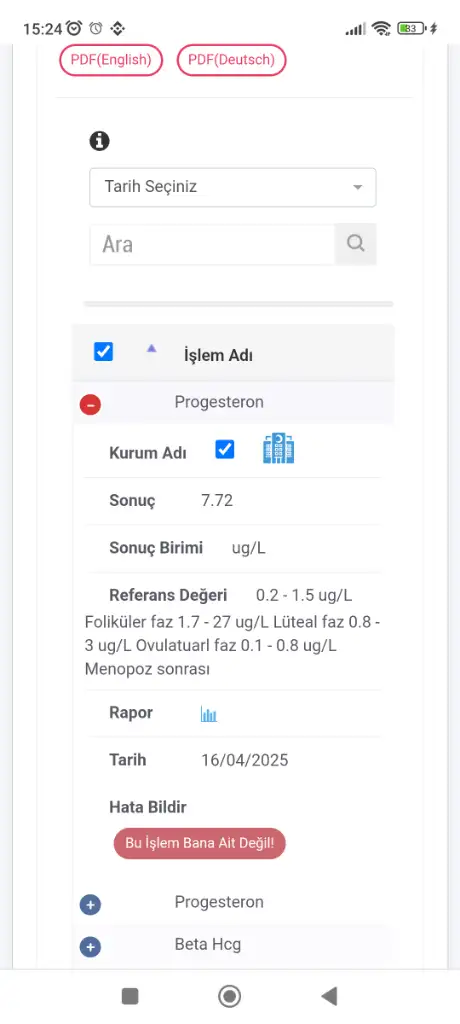Tap the Android home circle button
This screenshot has width=460, height=1024.
pos(229,996)
